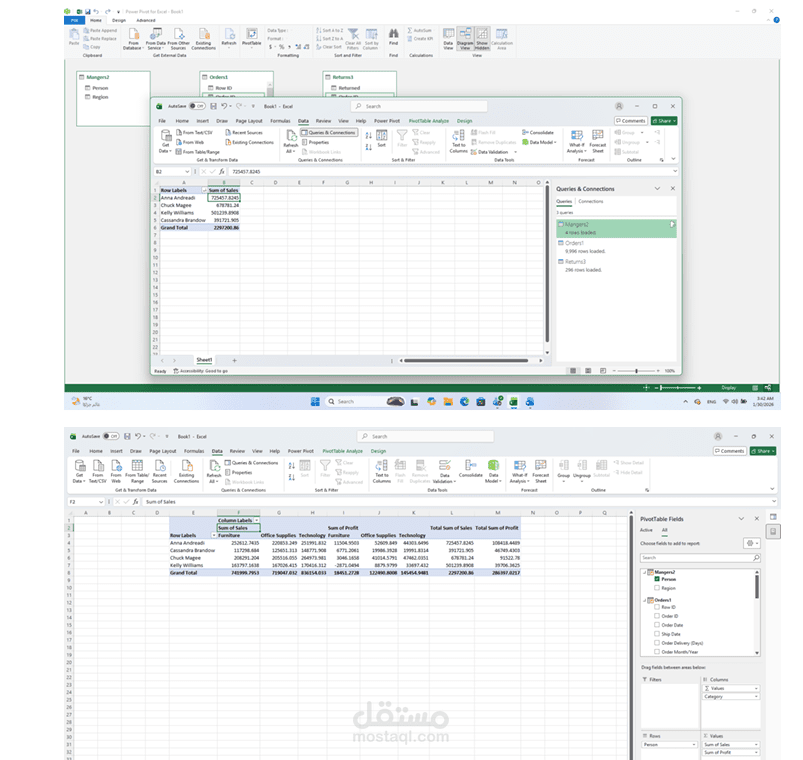
Task: Open Sum of Profit dropdown in Values area
Action: pyautogui.click(x=756, y=752)
